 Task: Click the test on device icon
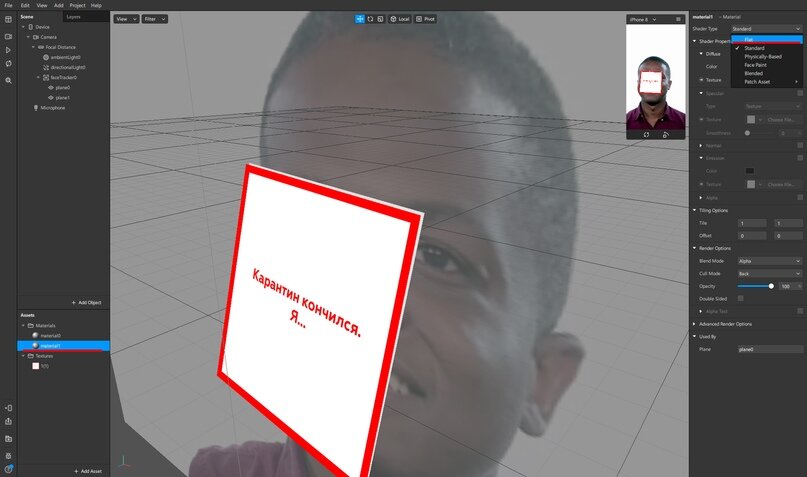click(x=8, y=408)
